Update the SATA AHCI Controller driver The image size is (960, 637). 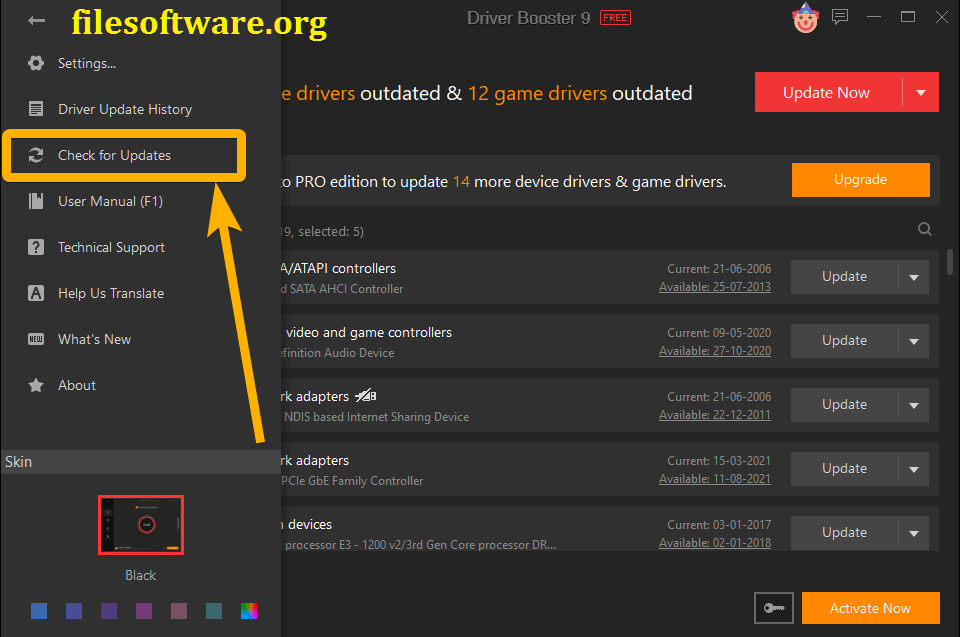pyautogui.click(x=844, y=276)
